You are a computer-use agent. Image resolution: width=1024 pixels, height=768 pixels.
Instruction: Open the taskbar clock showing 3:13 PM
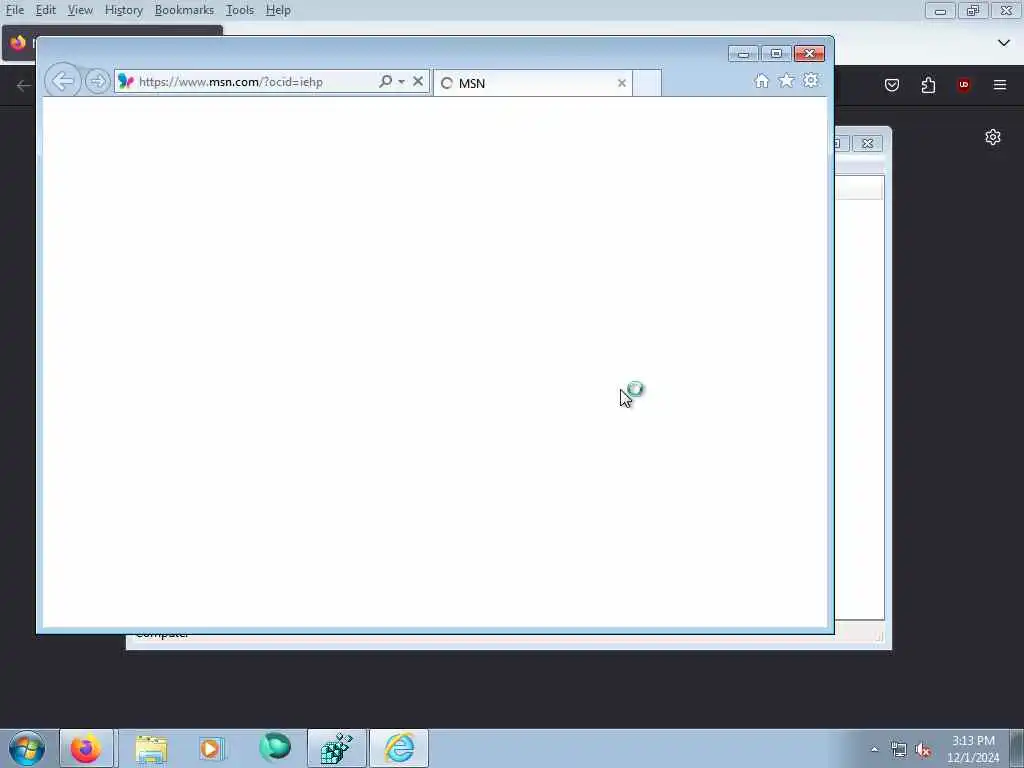[973, 749]
